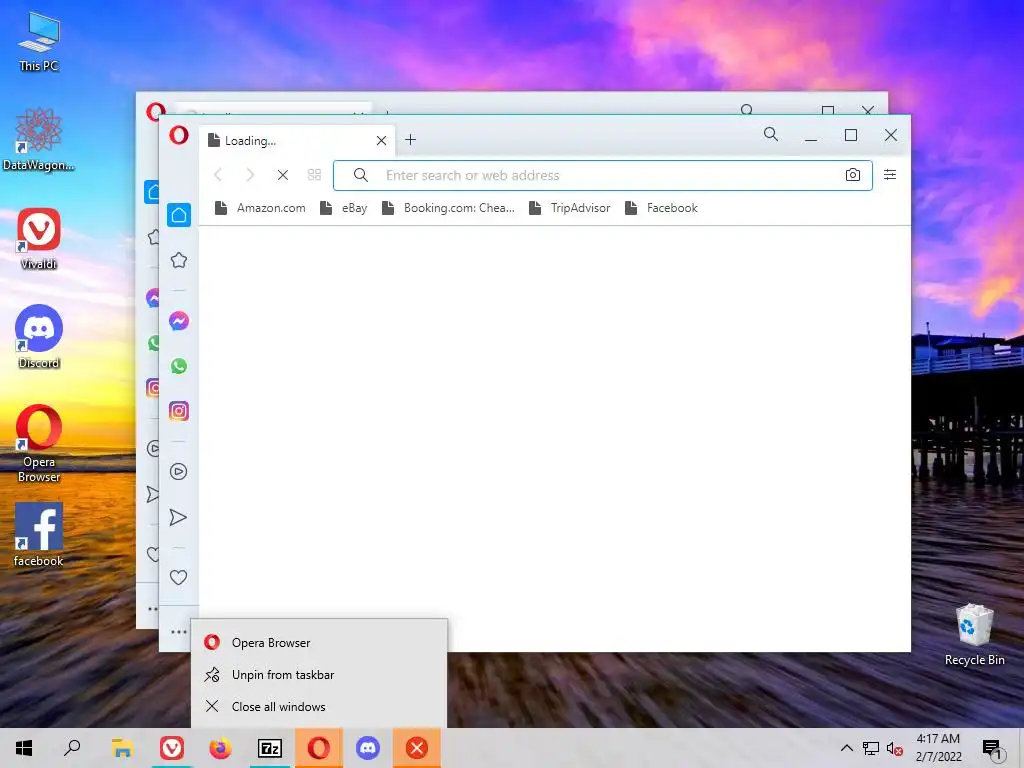The image size is (1024, 768).
Task: Go back with the back arrow
Action: point(218,175)
